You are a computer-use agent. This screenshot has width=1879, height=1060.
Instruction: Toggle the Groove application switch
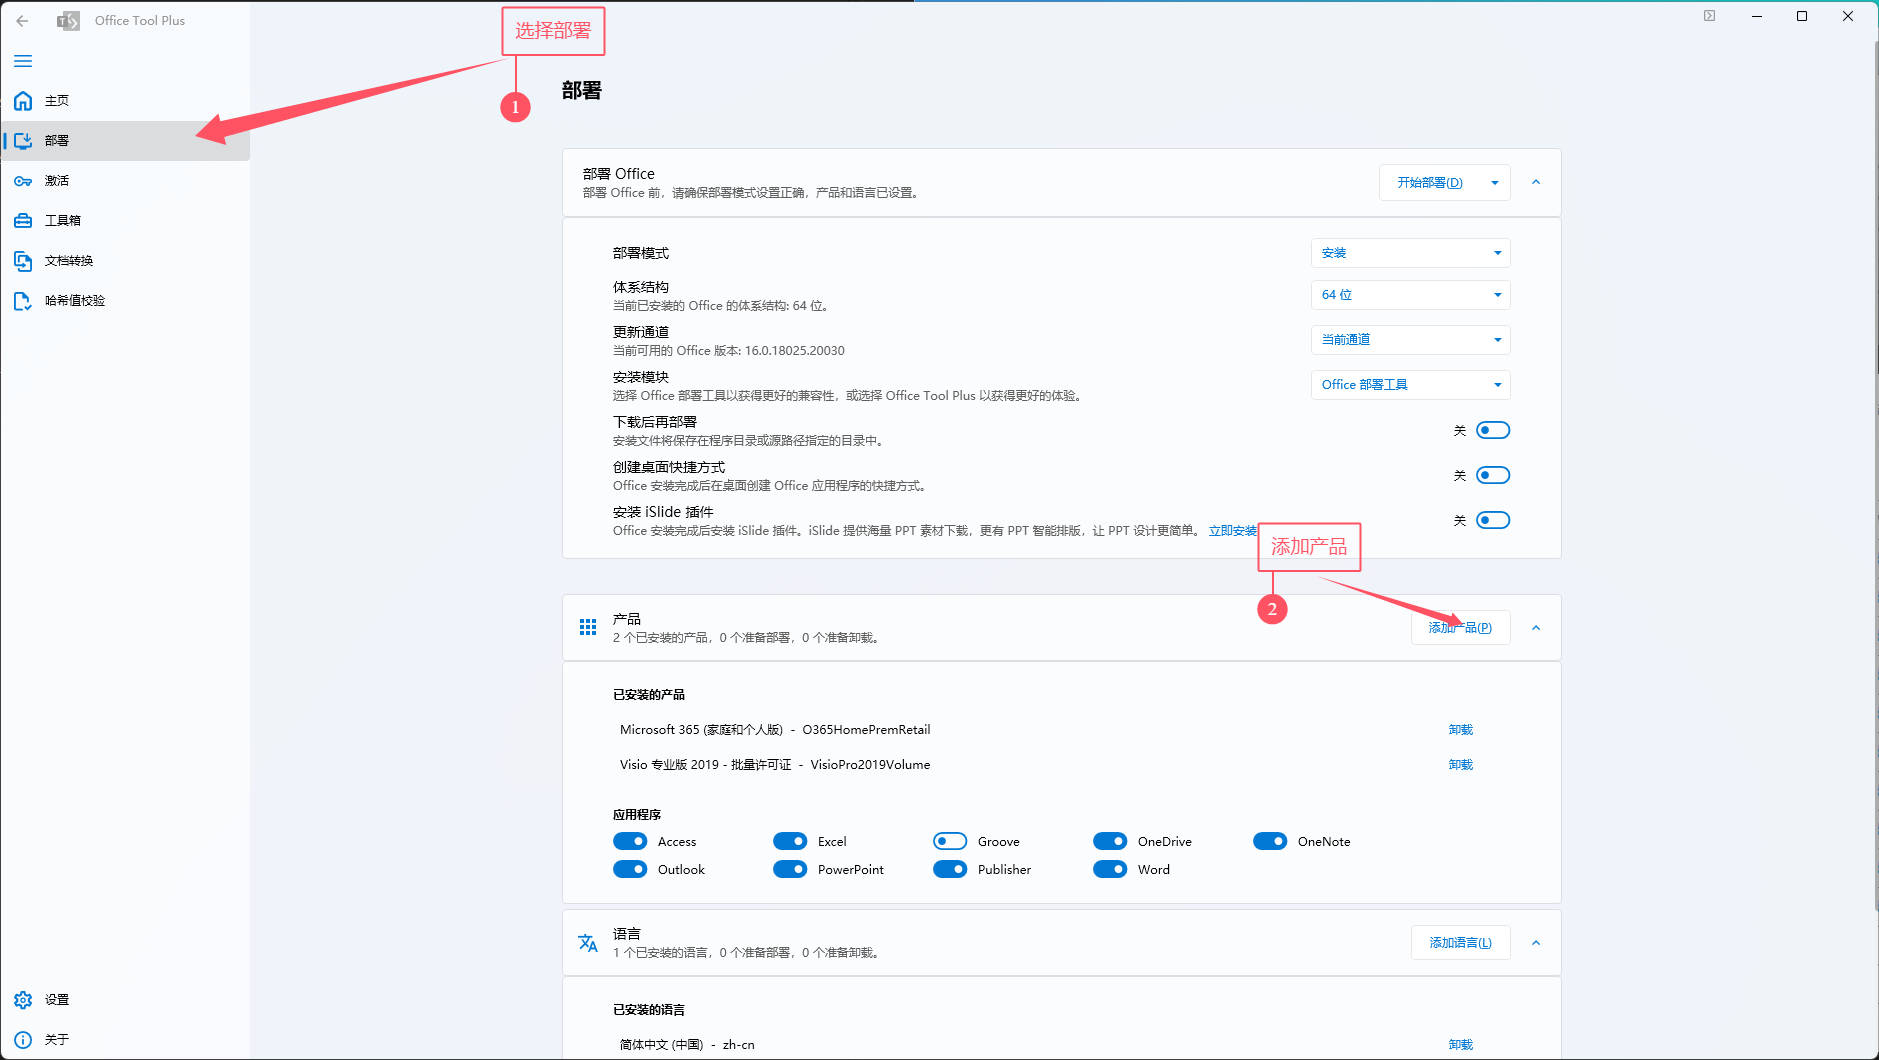click(x=950, y=842)
